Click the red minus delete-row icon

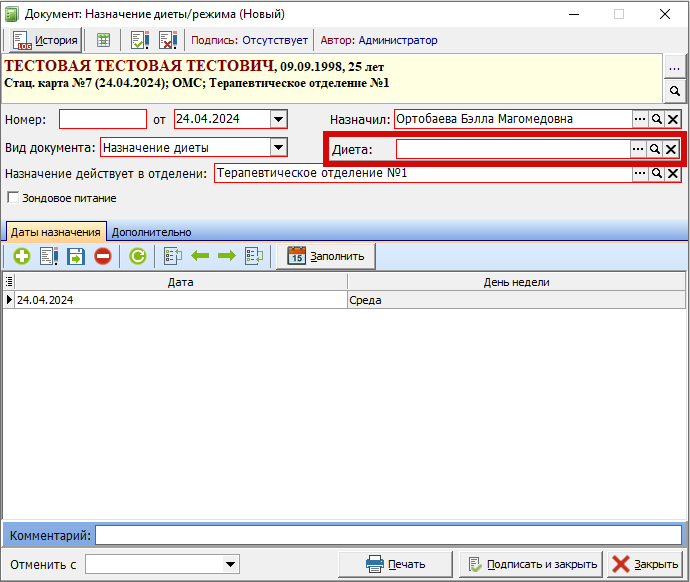(103, 256)
